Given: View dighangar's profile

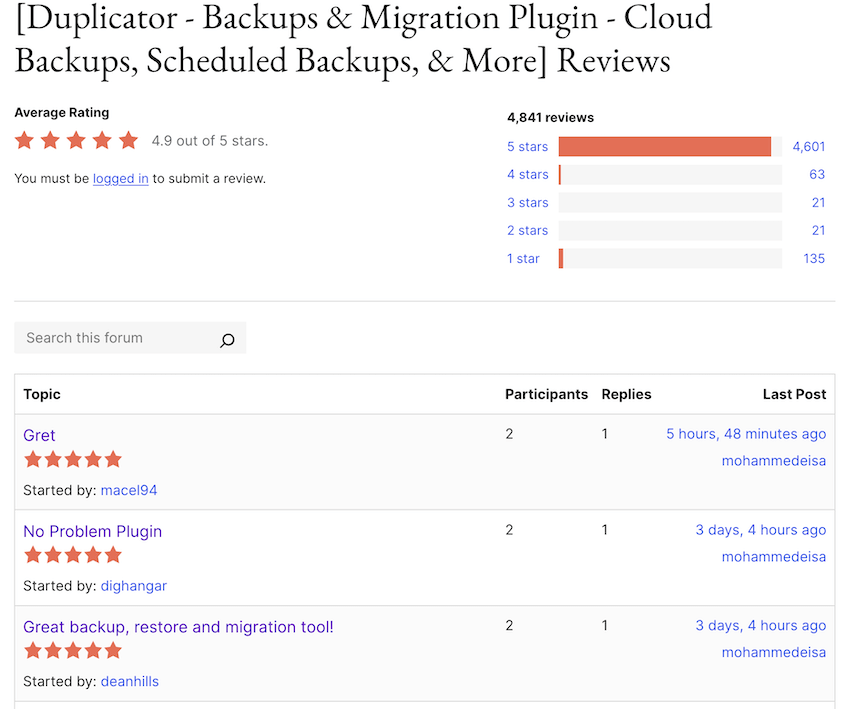Looking at the screenshot, I should point(133,586).
